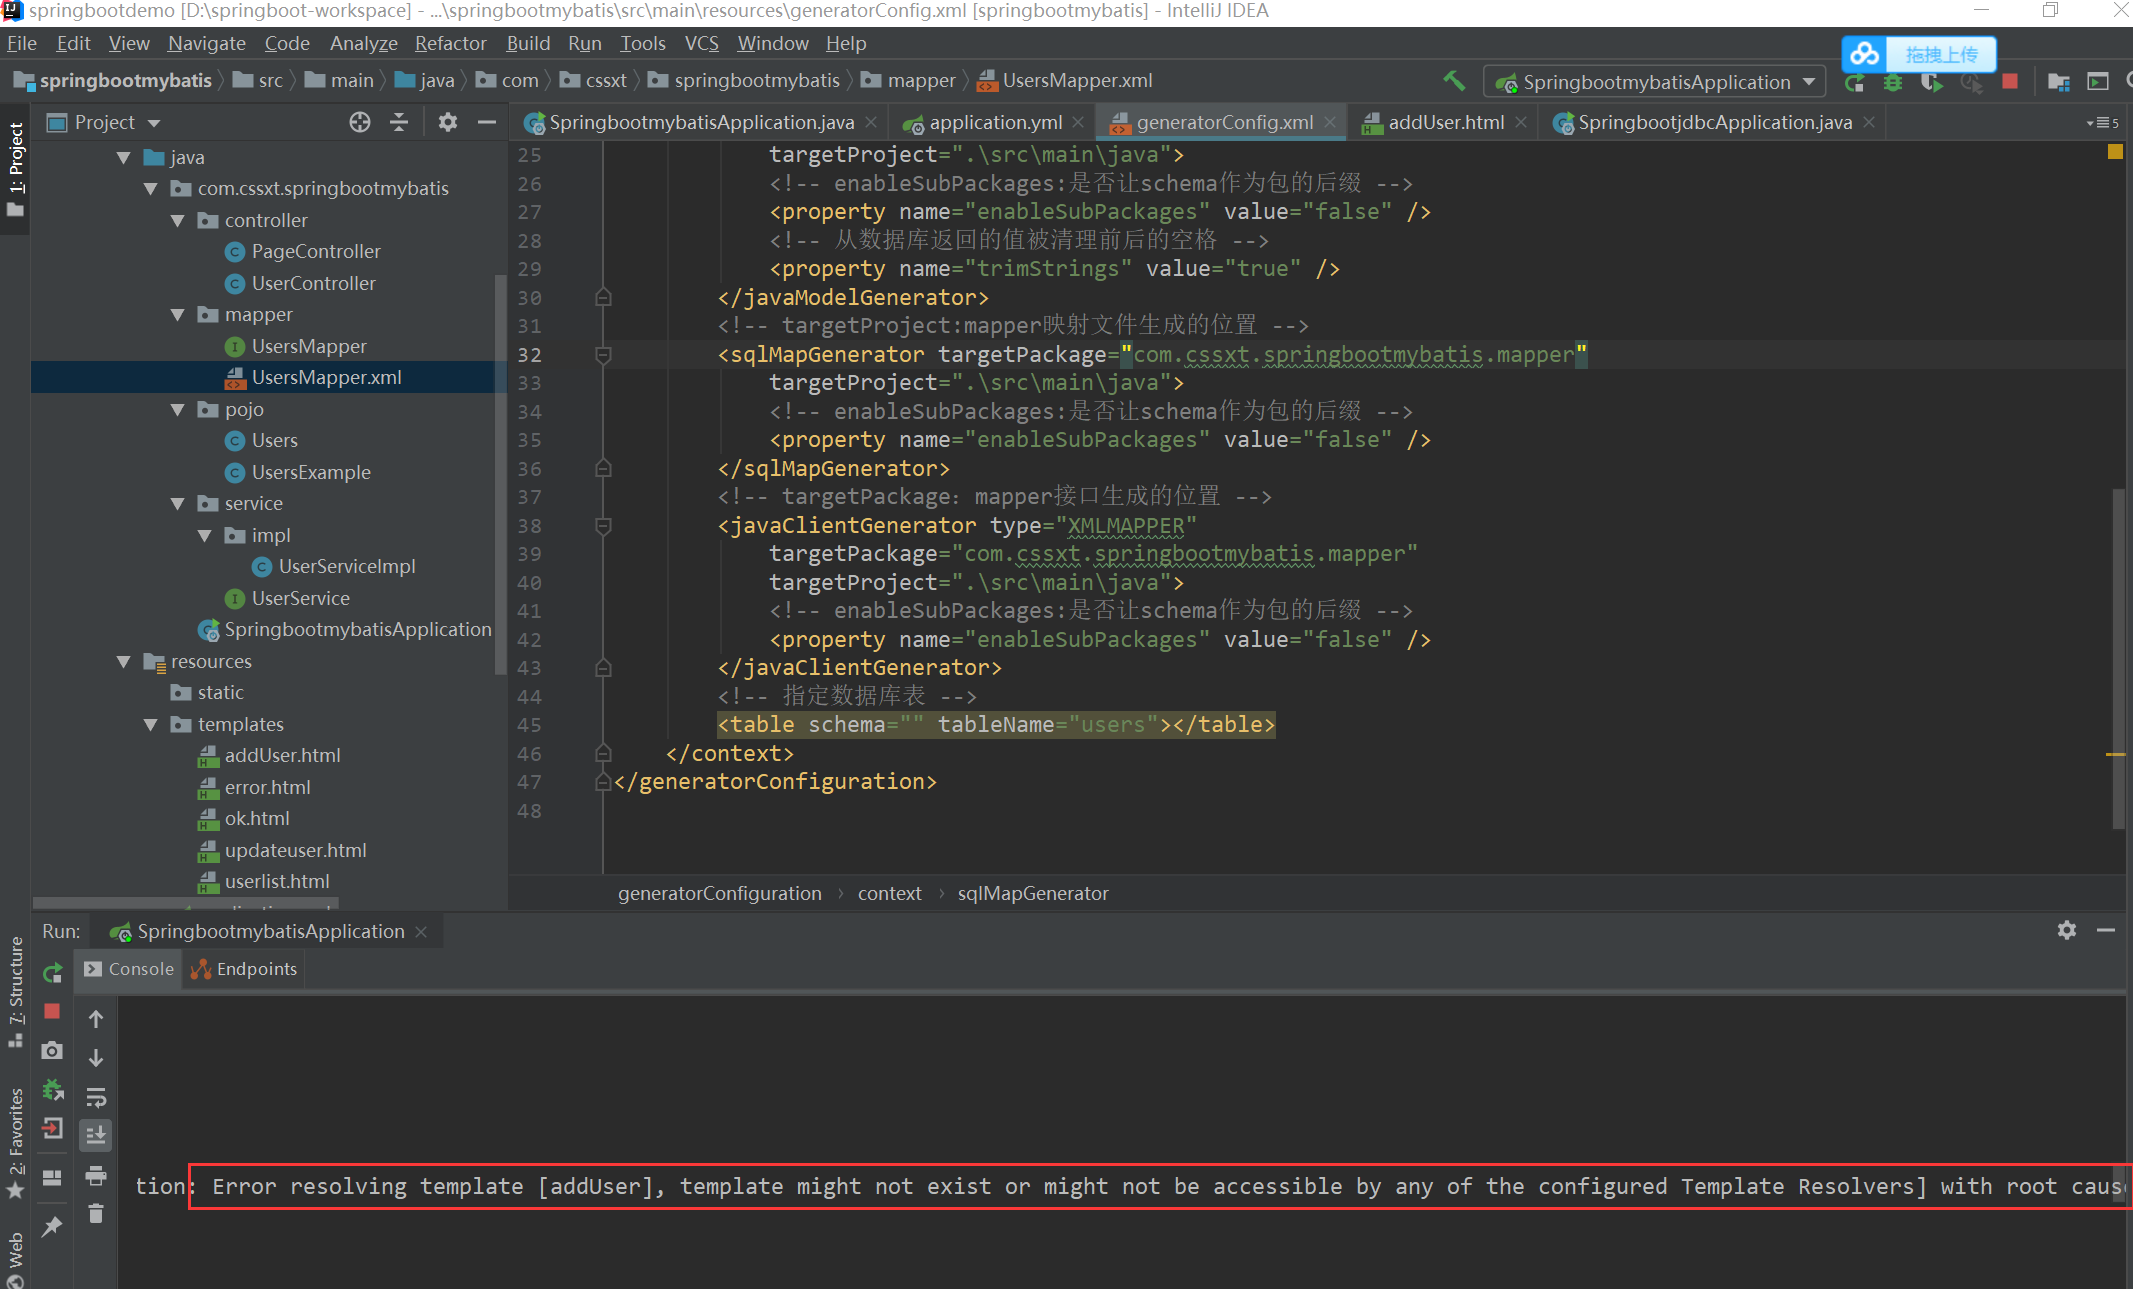The width and height of the screenshot is (2133, 1289).
Task: Open the Refactor menu
Action: coord(450,43)
